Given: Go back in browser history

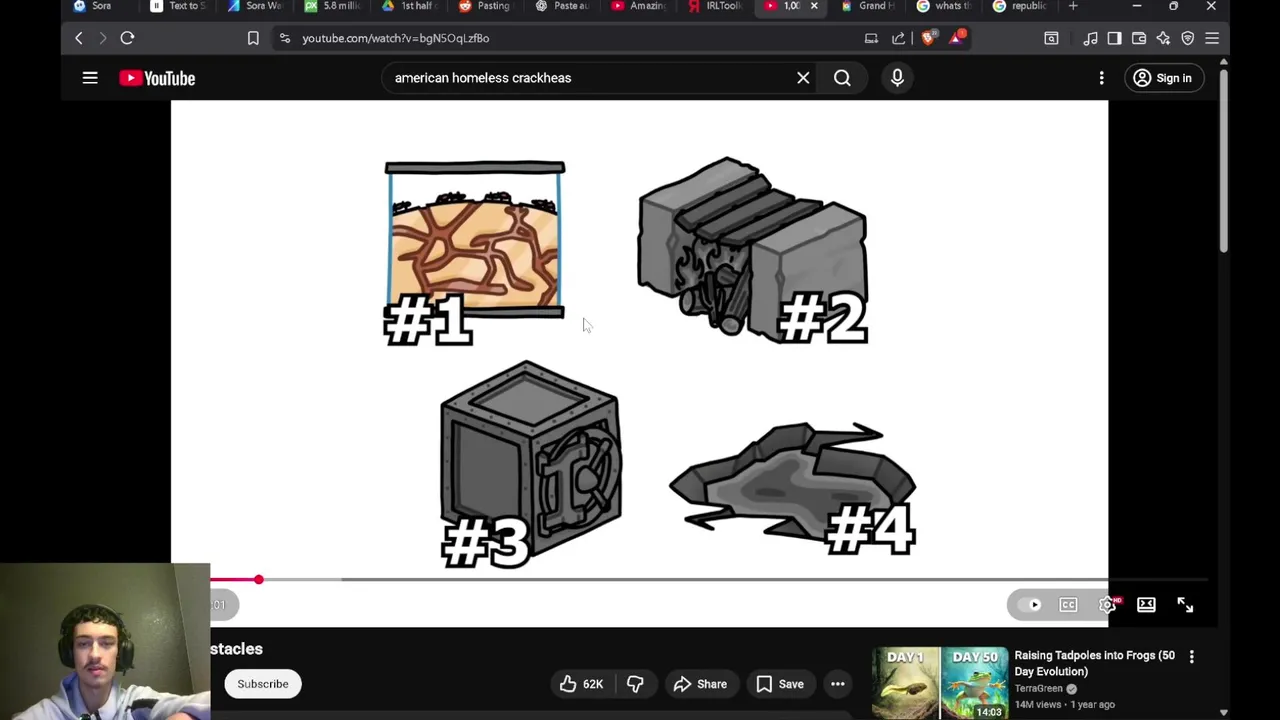Looking at the screenshot, I should point(79,38).
